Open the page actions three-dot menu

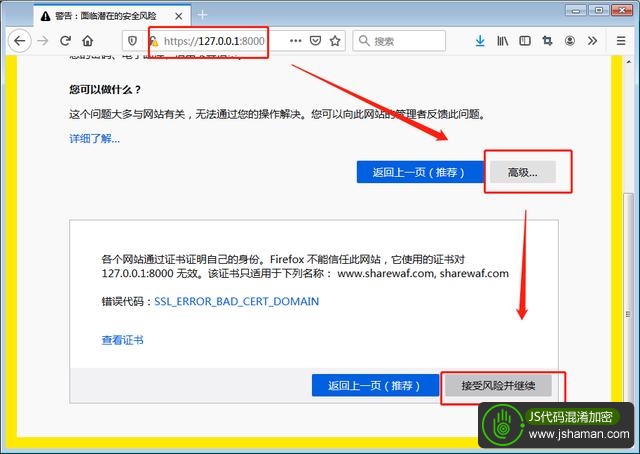pos(296,41)
